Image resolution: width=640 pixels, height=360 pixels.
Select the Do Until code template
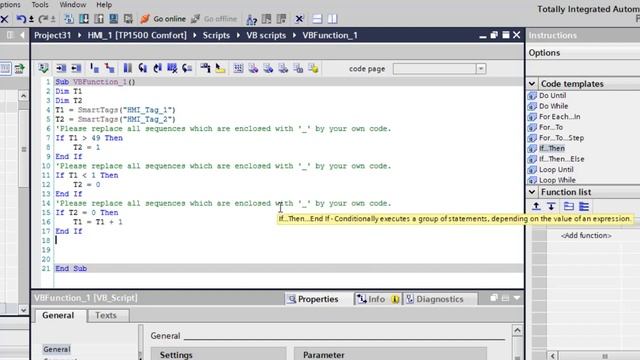(552, 96)
